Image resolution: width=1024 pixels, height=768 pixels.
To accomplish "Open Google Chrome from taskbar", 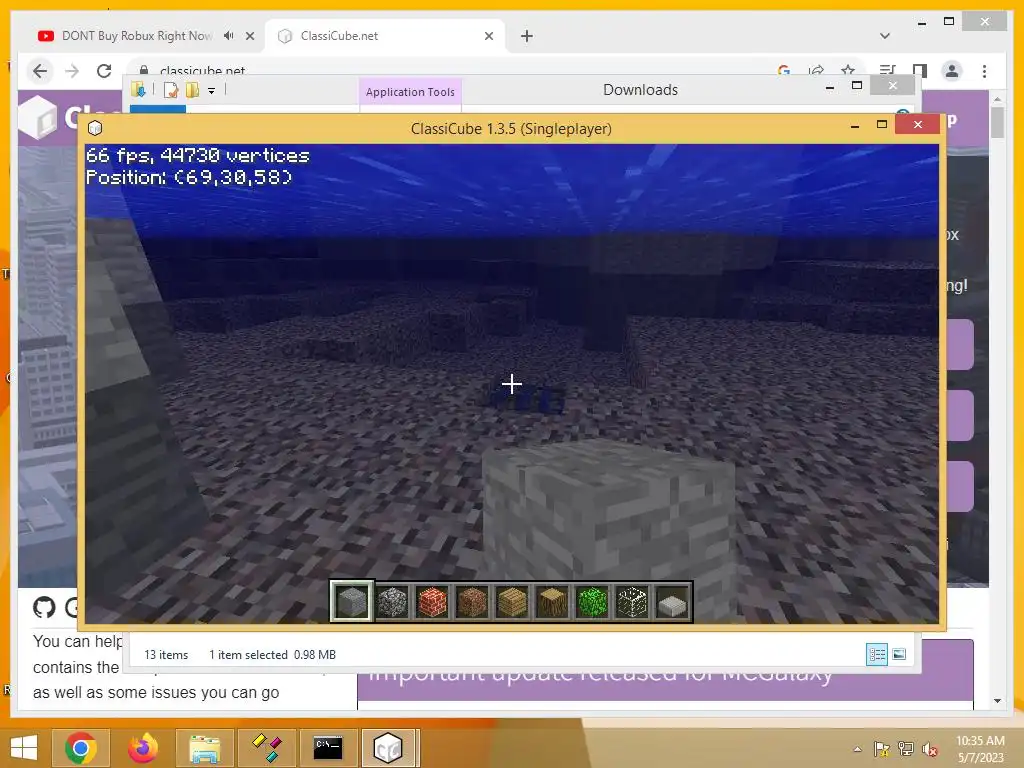I will (81, 748).
